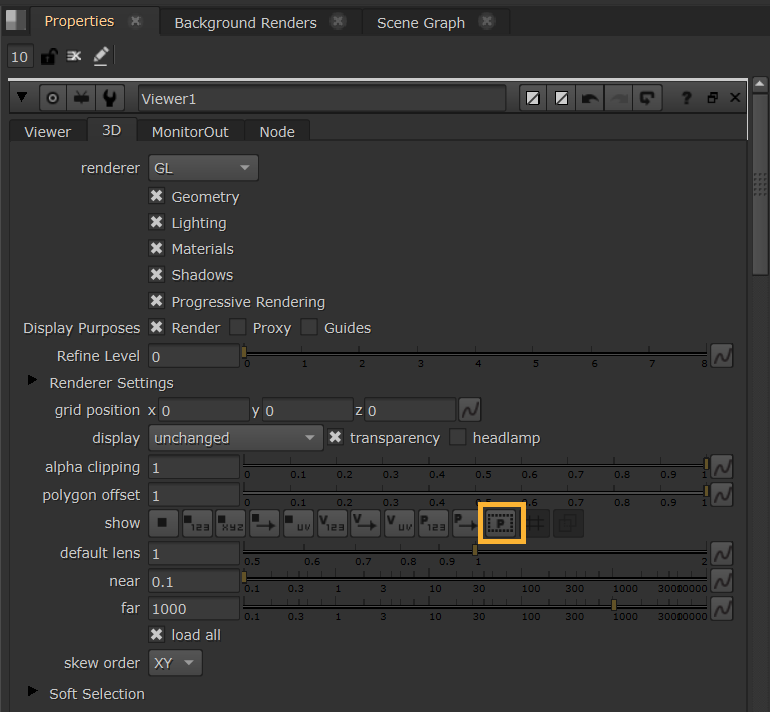Open the skew order XY dropdown
The width and height of the screenshot is (770, 712).
pyautogui.click(x=175, y=663)
